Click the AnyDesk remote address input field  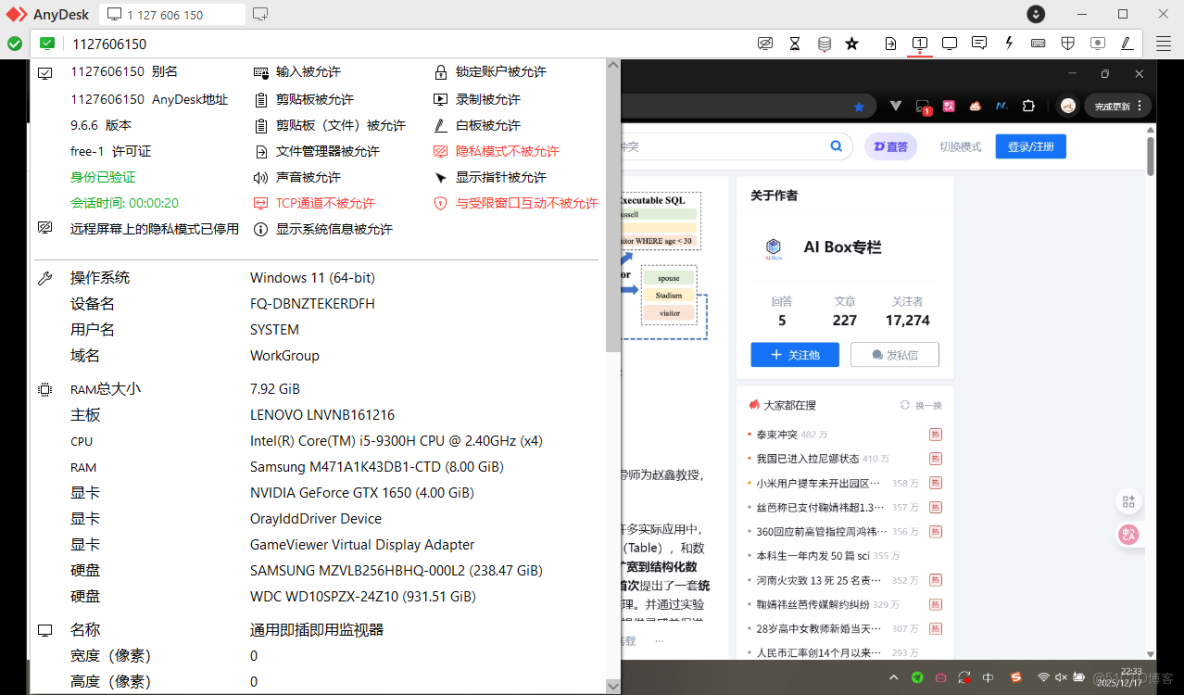[173, 14]
